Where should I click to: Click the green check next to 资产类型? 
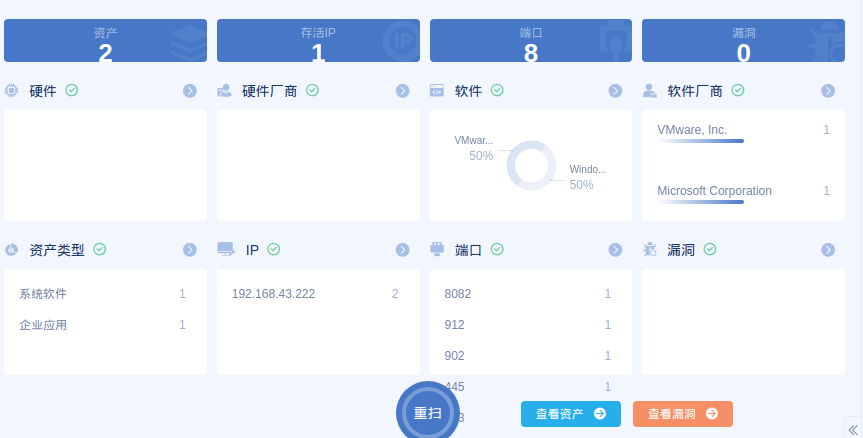coord(100,249)
